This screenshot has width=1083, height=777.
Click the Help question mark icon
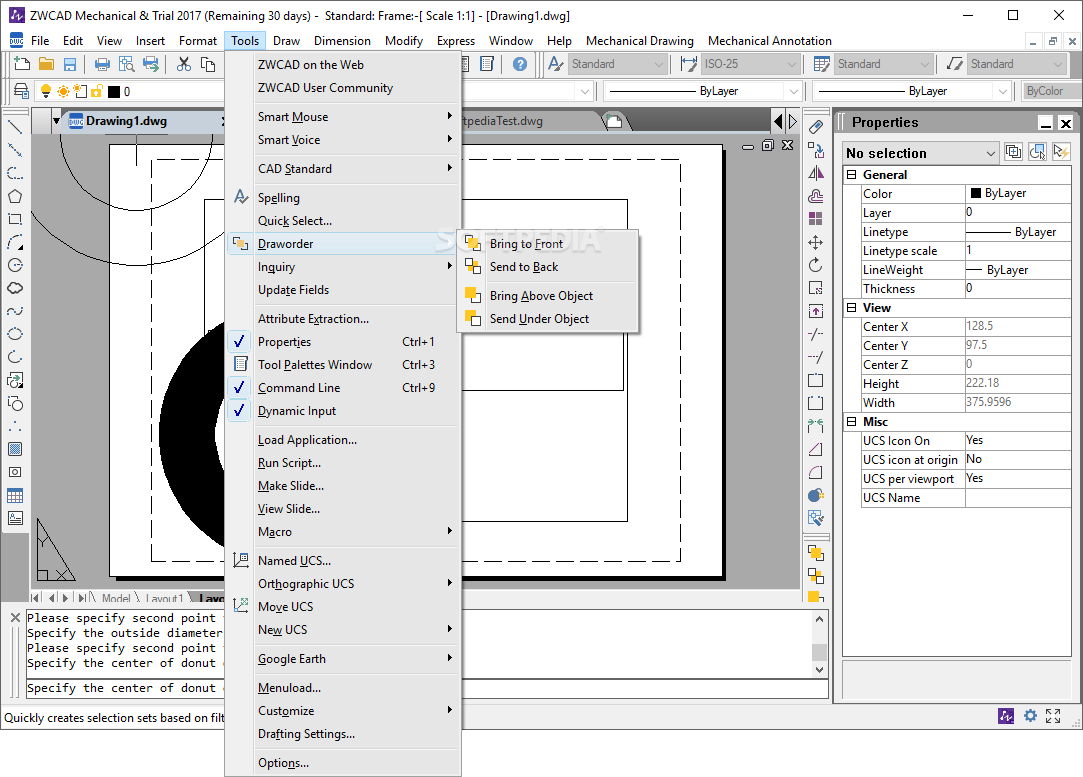coord(520,64)
